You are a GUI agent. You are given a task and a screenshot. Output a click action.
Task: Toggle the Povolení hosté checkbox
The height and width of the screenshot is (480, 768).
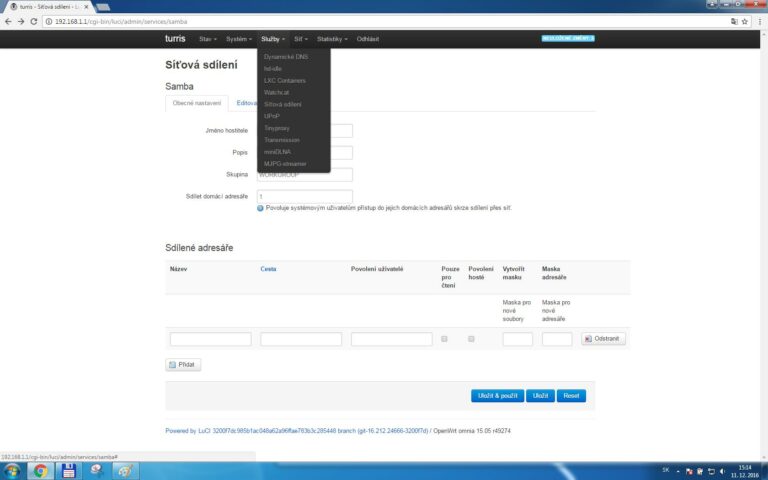coord(471,338)
